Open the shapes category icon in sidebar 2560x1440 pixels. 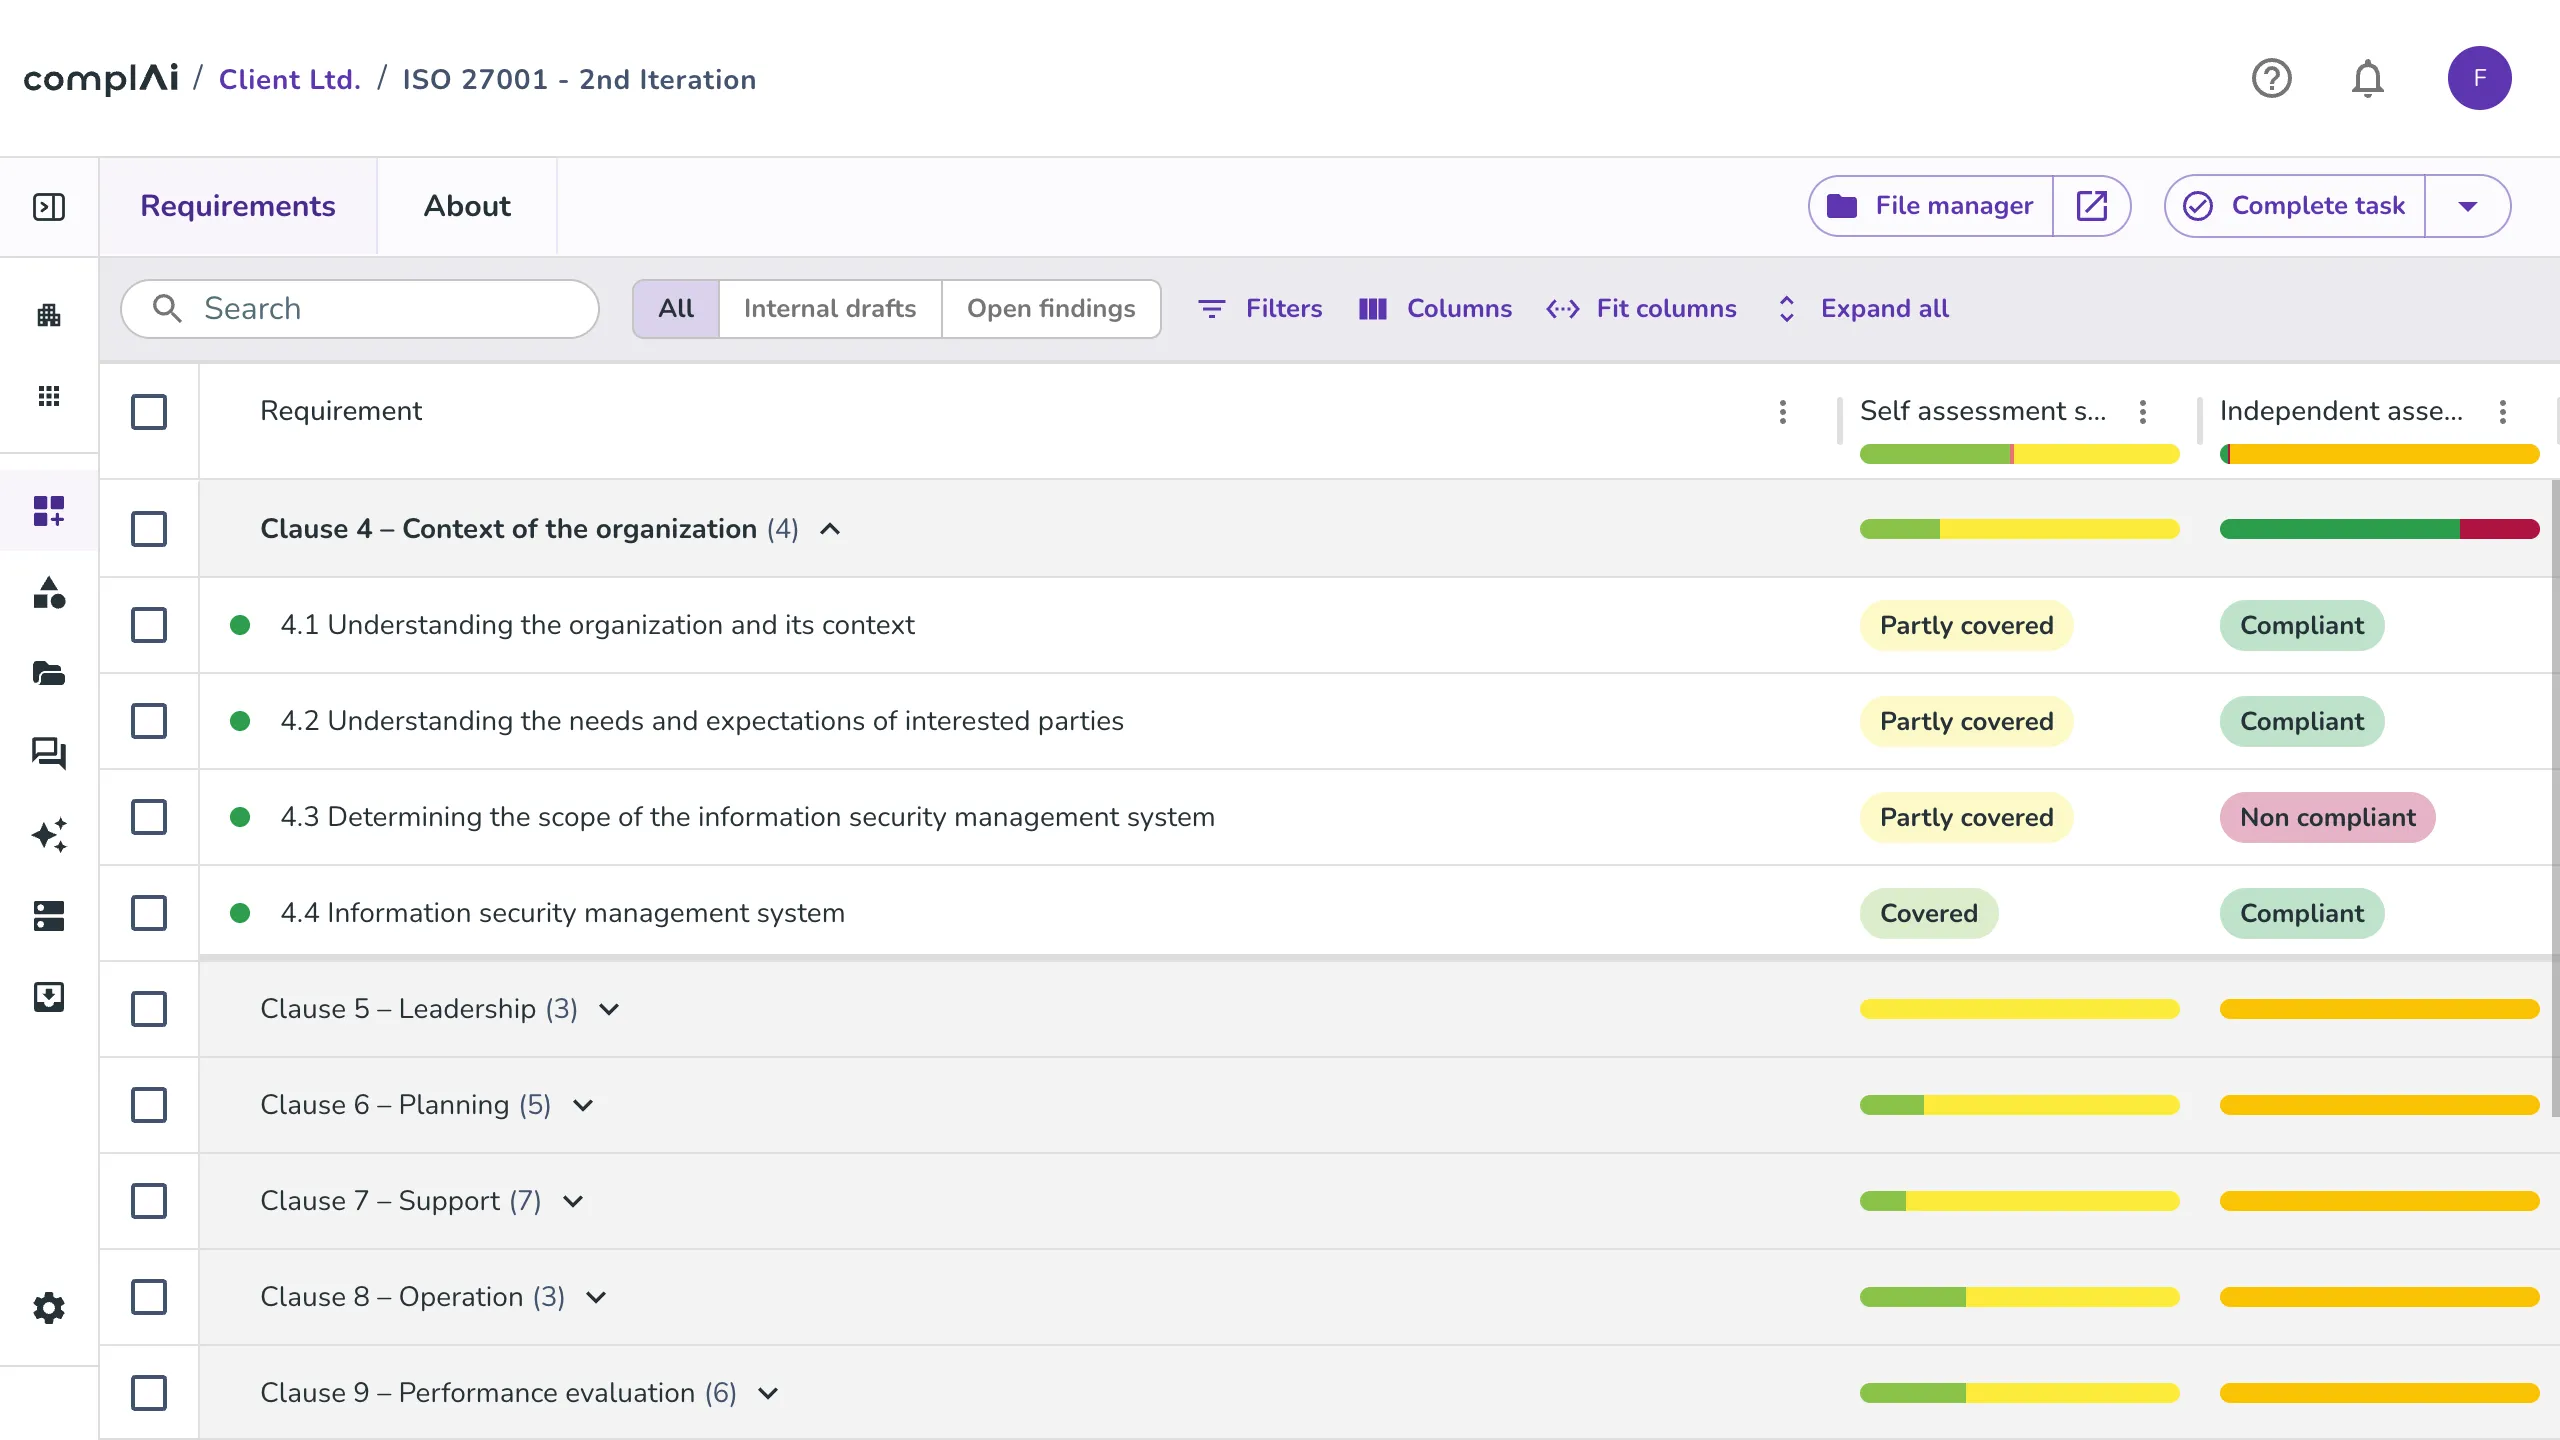[x=49, y=593]
